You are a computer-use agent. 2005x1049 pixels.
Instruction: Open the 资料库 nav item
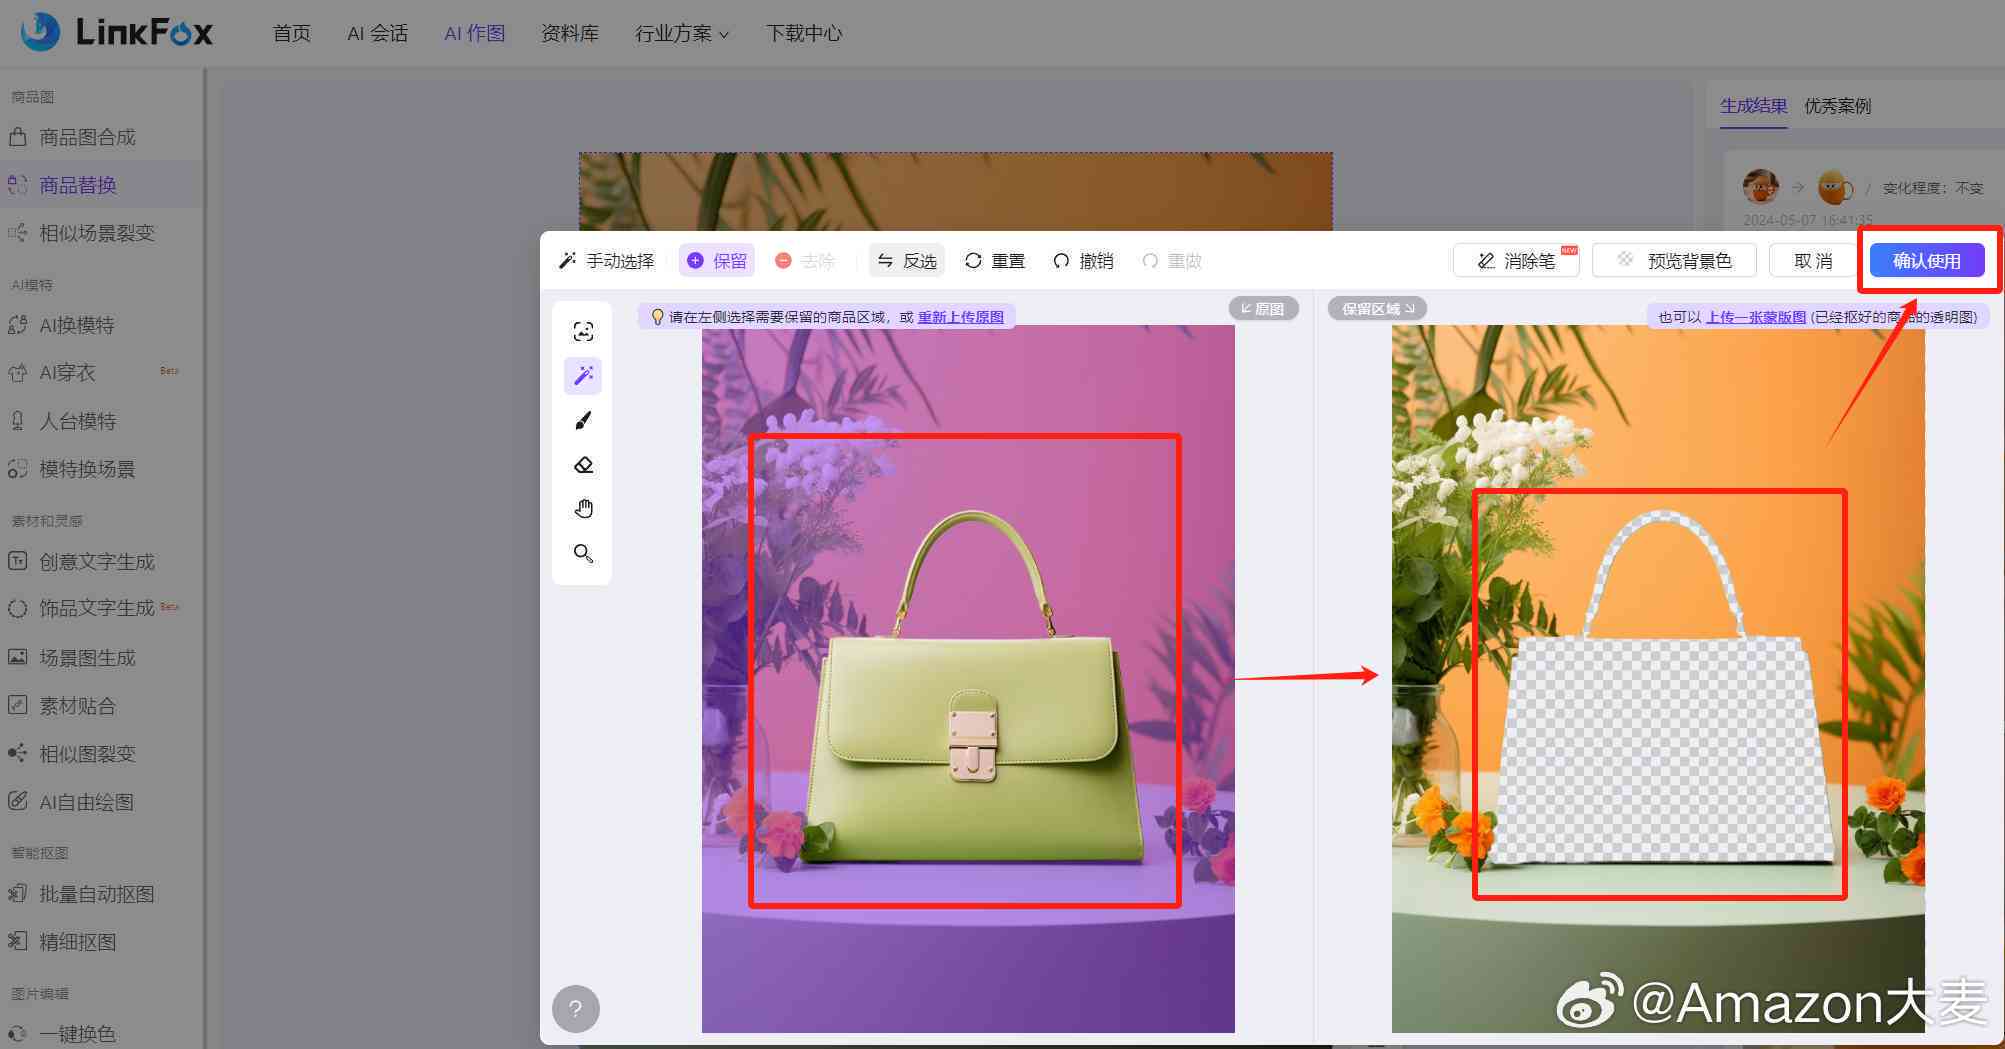pos(570,33)
